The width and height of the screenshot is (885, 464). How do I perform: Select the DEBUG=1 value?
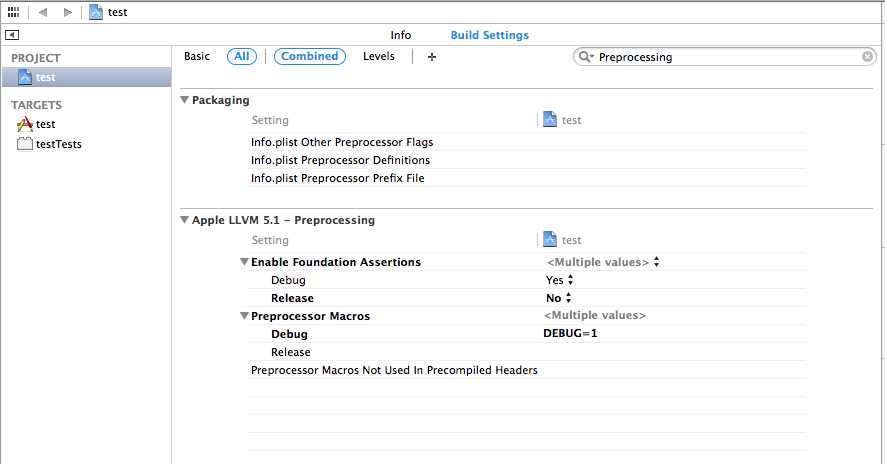[570, 333]
